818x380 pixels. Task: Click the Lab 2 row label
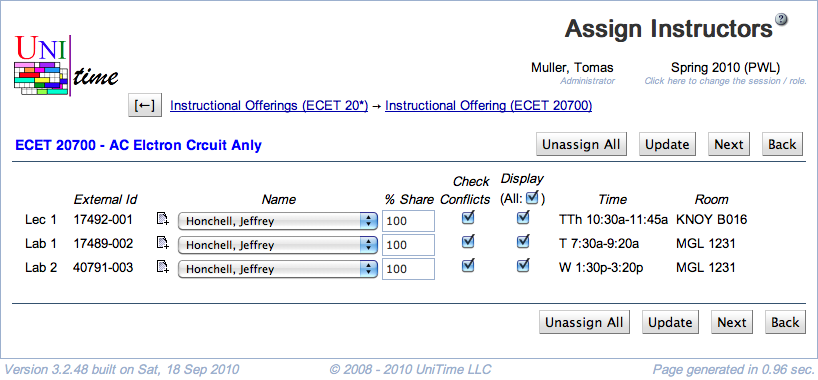pos(41,268)
